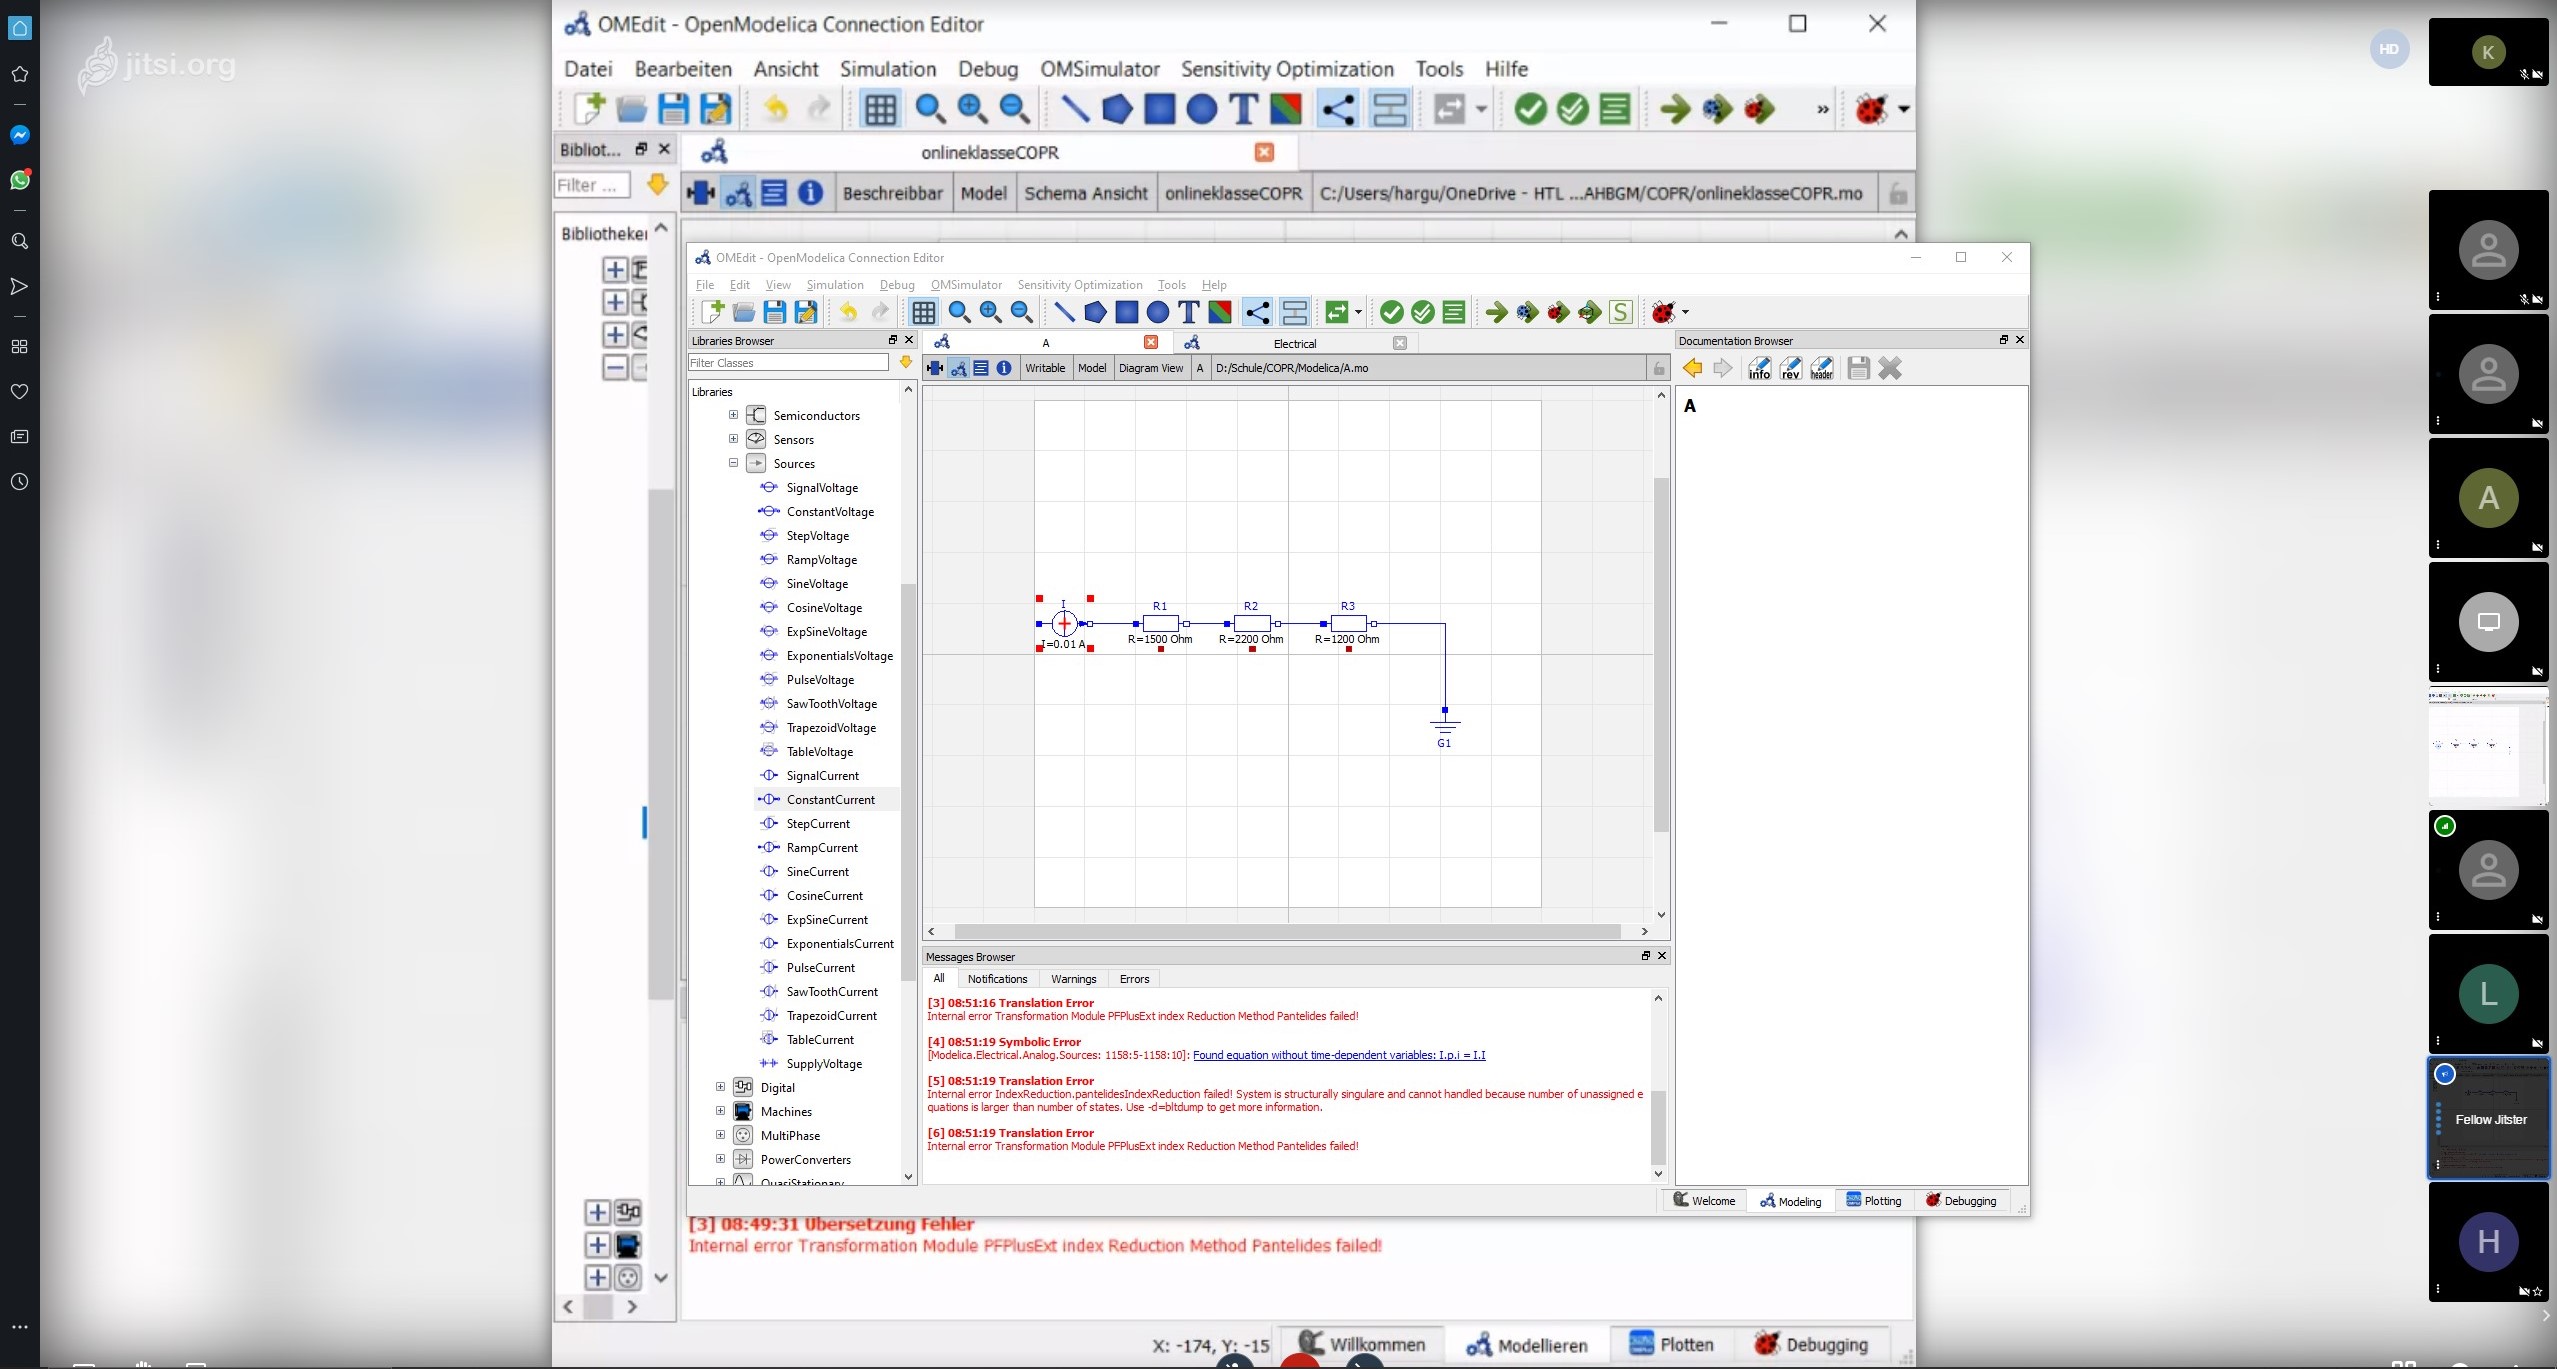Select ConstantCurrent in the libraries tree
Image resolution: width=2557 pixels, height=1369 pixels.
pos(829,799)
